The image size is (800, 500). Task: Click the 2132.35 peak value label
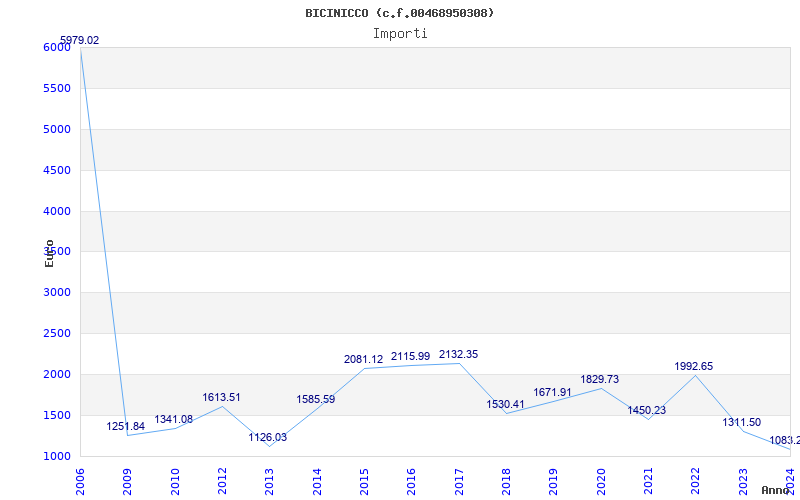[x=458, y=355]
